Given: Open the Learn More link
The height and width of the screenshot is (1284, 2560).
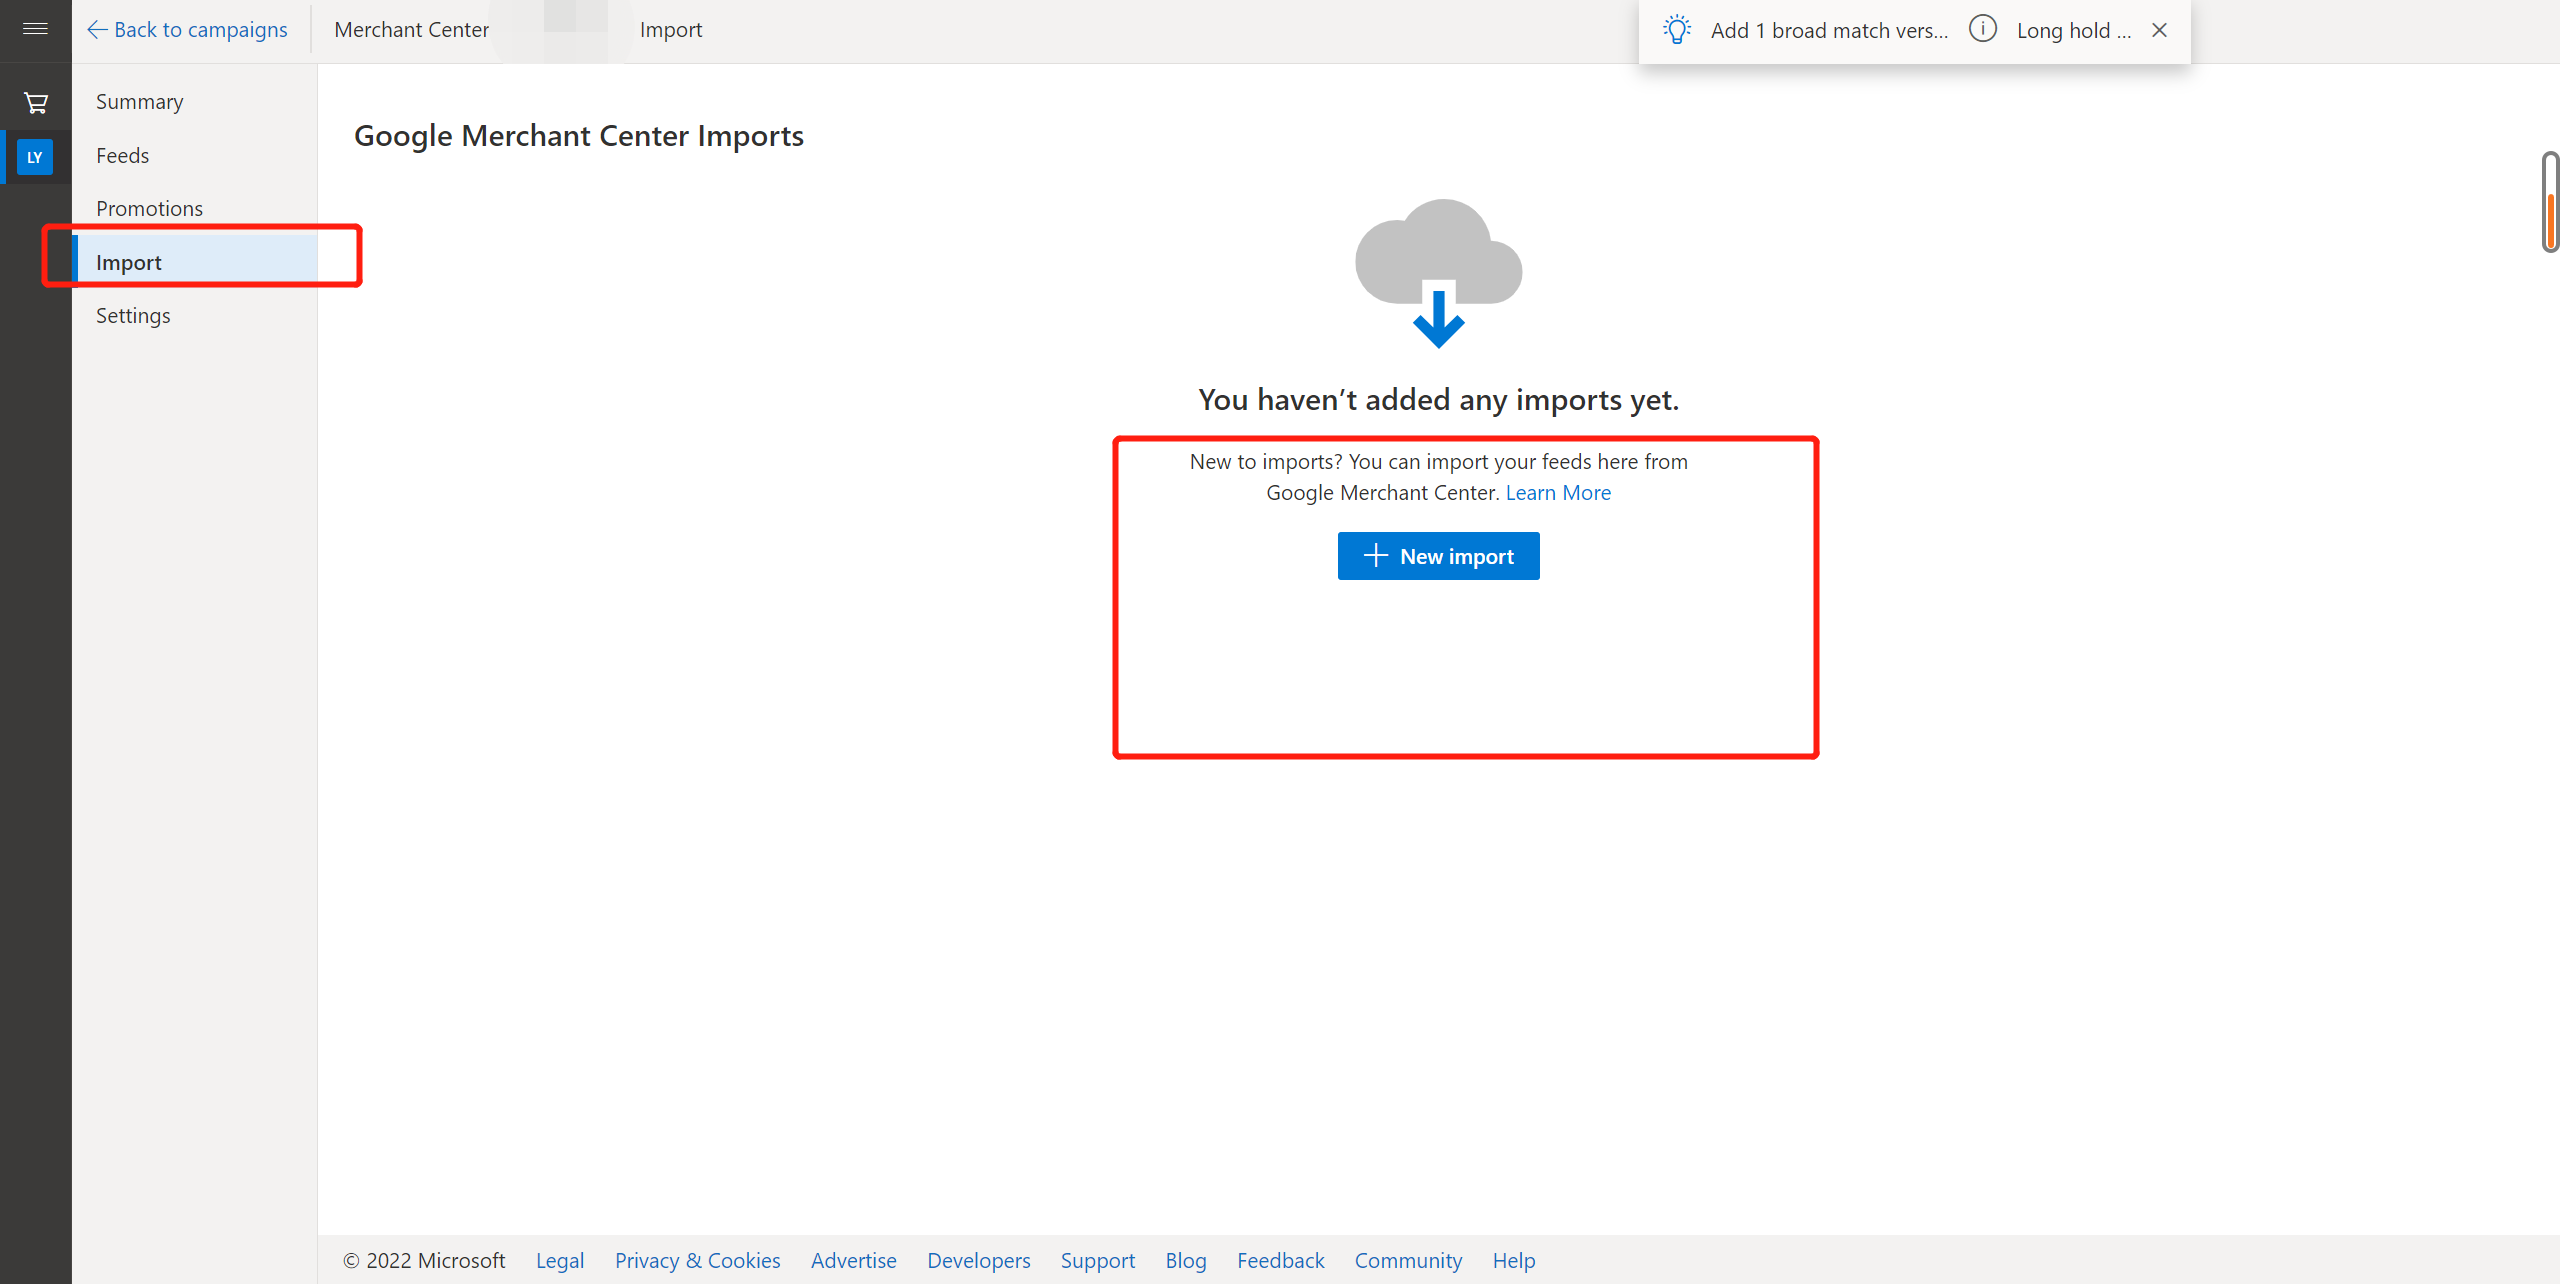Looking at the screenshot, I should pyautogui.click(x=1558, y=493).
